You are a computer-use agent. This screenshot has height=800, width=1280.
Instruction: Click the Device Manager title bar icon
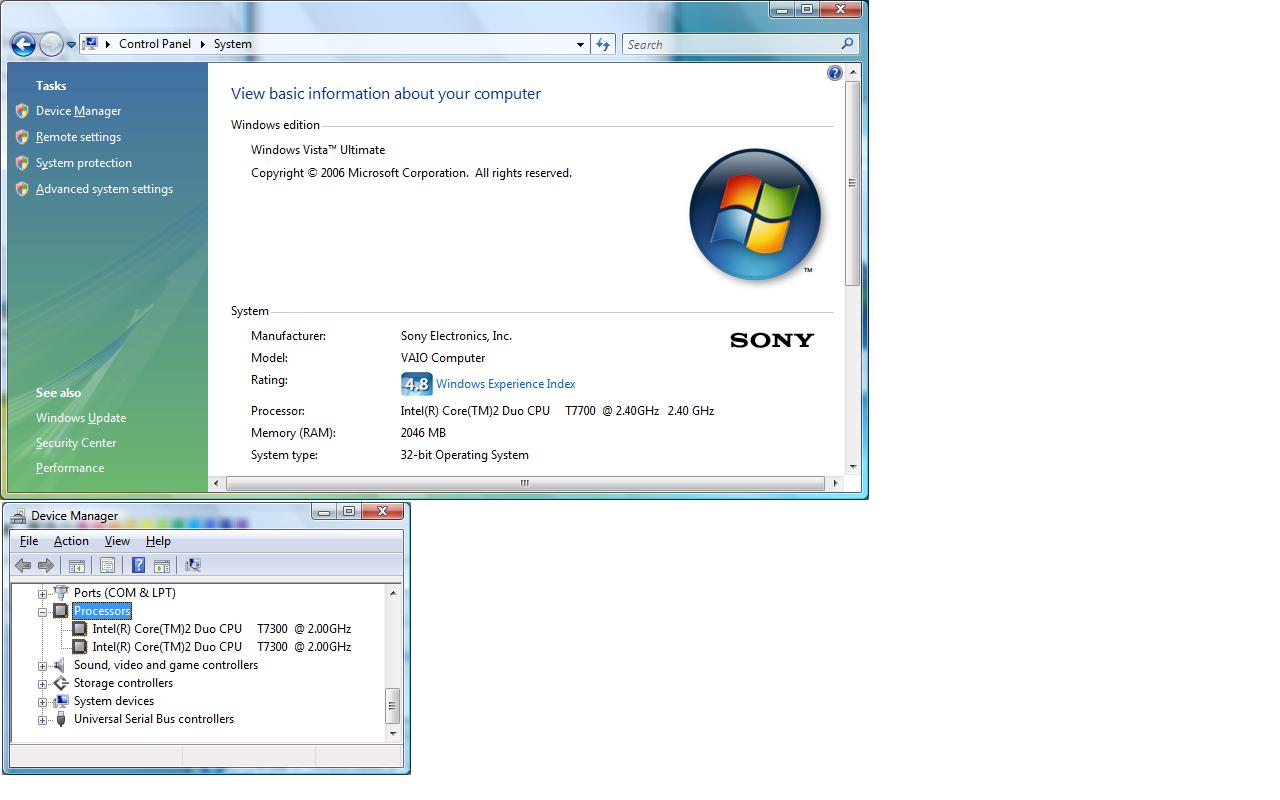coord(18,516)
